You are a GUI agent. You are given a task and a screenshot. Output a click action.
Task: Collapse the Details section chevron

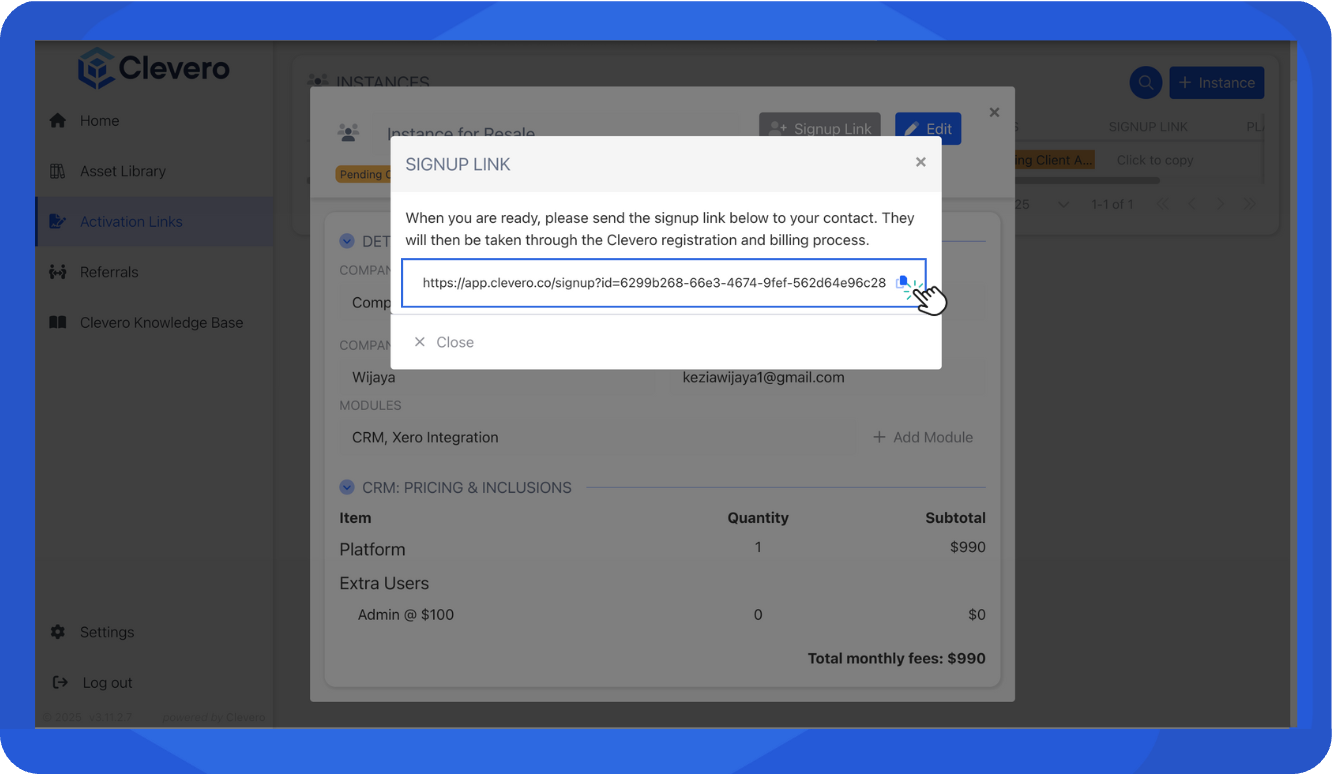click(x=347, y=241)
